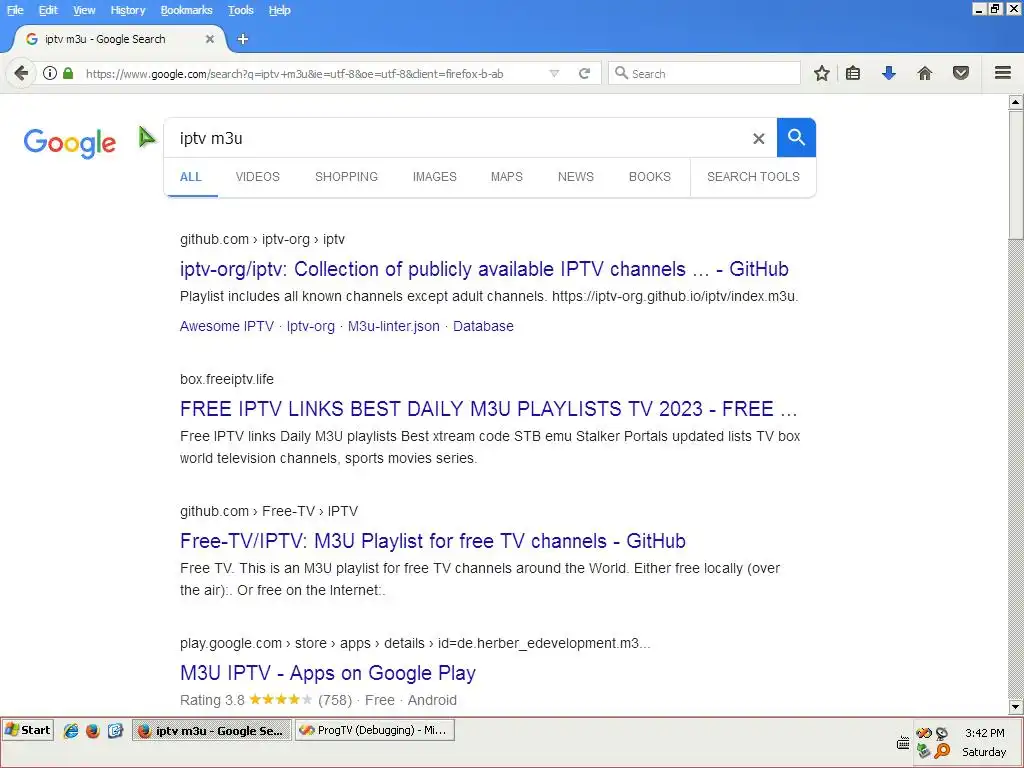Go to home page via house icon
1024x768 pixels.
click(924, 73)
